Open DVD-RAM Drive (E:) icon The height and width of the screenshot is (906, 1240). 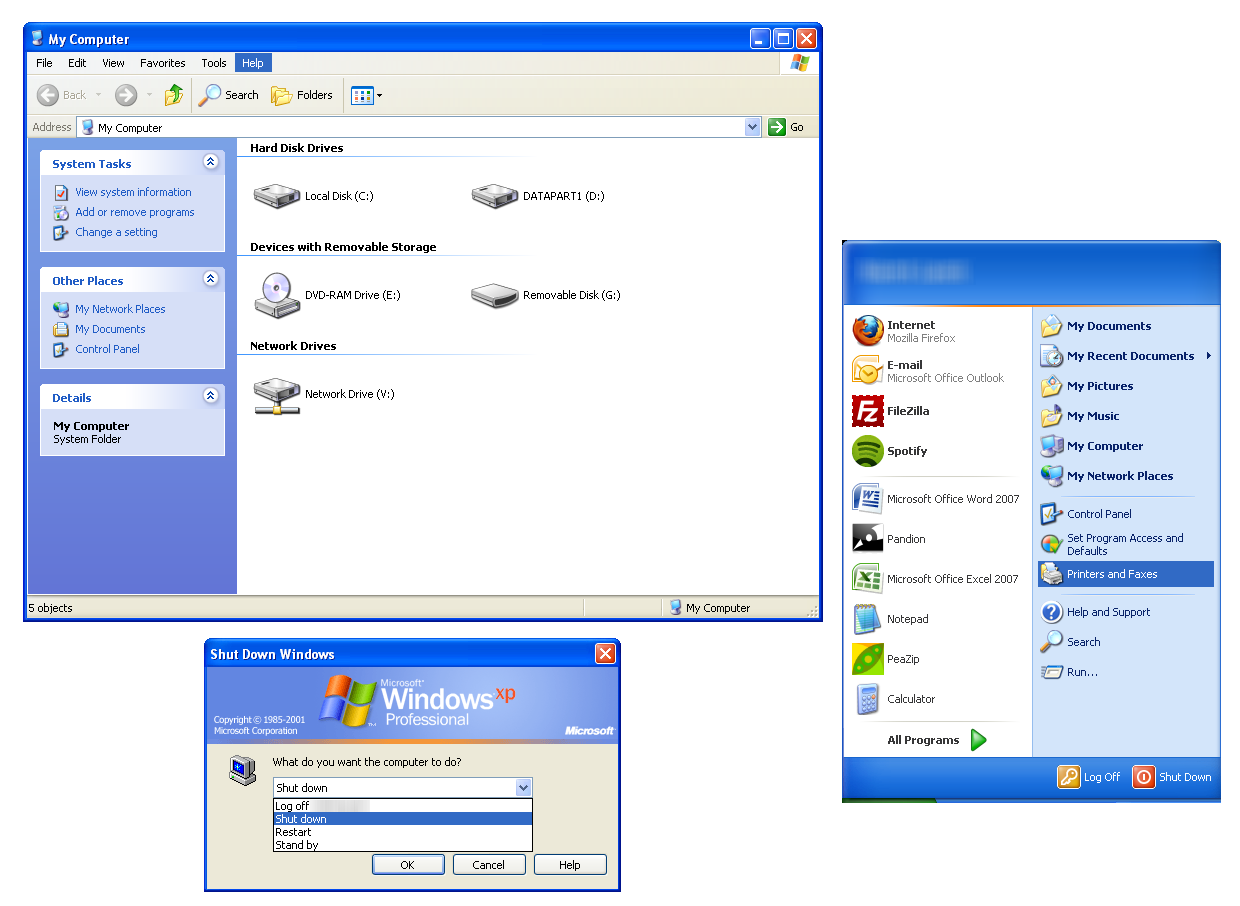pyautogui.click(x=277, y=294)
